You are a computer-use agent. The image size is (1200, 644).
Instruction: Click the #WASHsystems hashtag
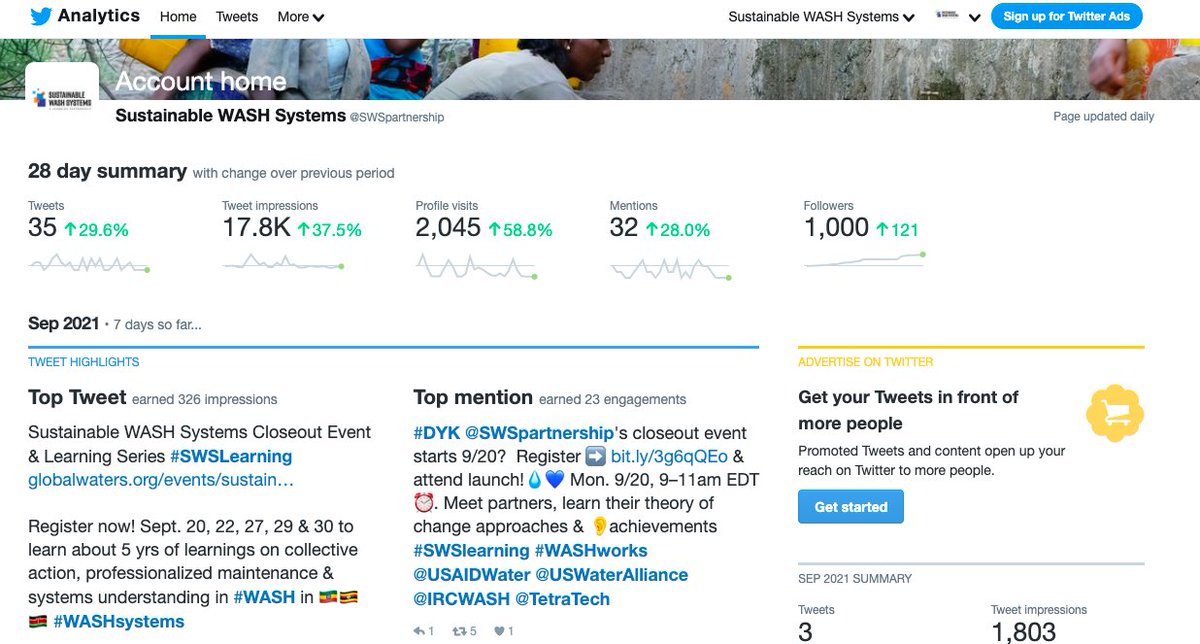[x=118, y=621]
